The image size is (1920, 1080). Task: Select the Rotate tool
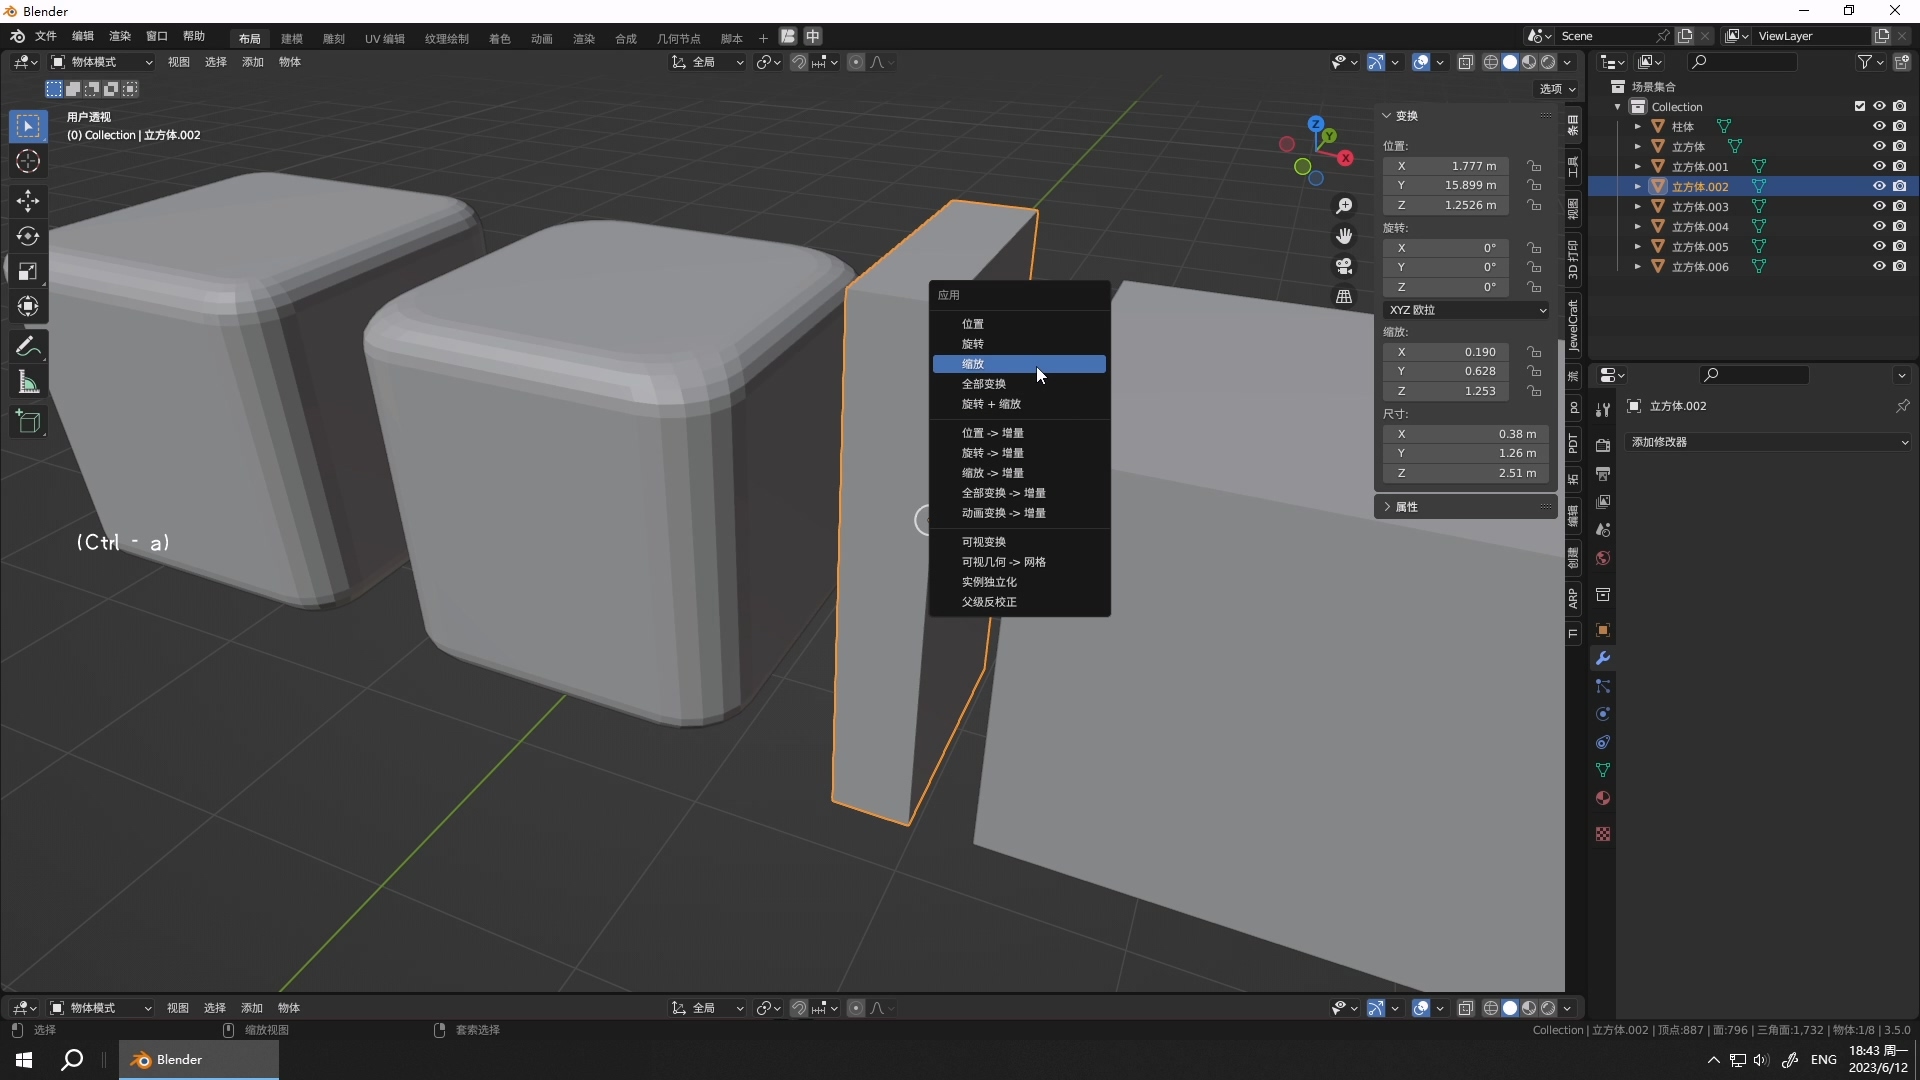tap(28, 236)
